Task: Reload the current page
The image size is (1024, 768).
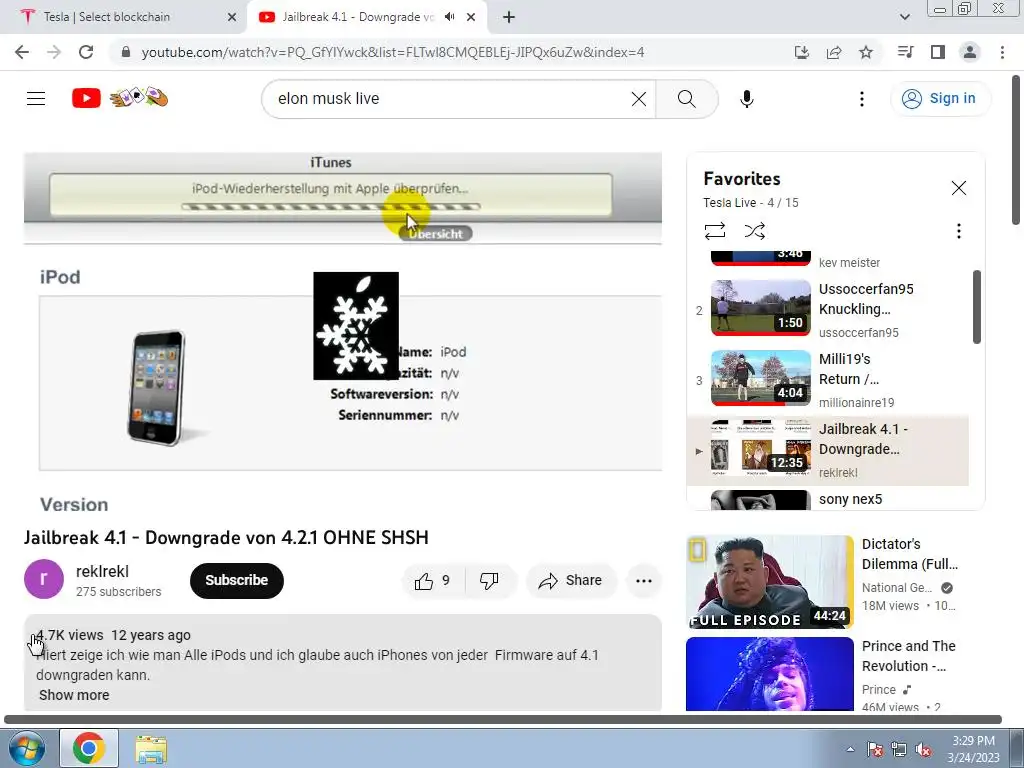Action: 86,52
